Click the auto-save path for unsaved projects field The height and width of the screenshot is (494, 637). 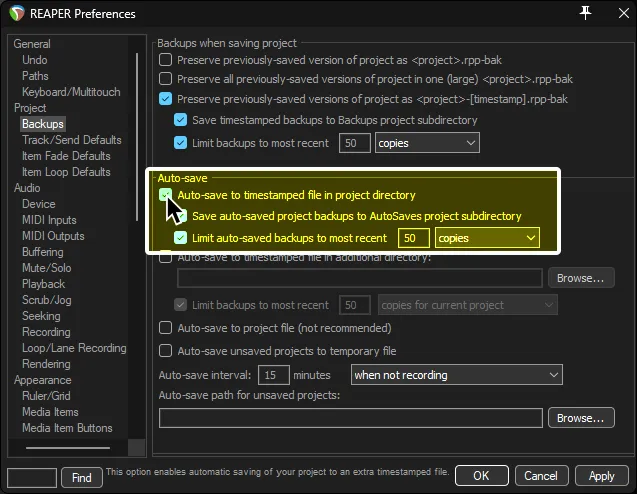pyautogui.click(x=351, y=418)
